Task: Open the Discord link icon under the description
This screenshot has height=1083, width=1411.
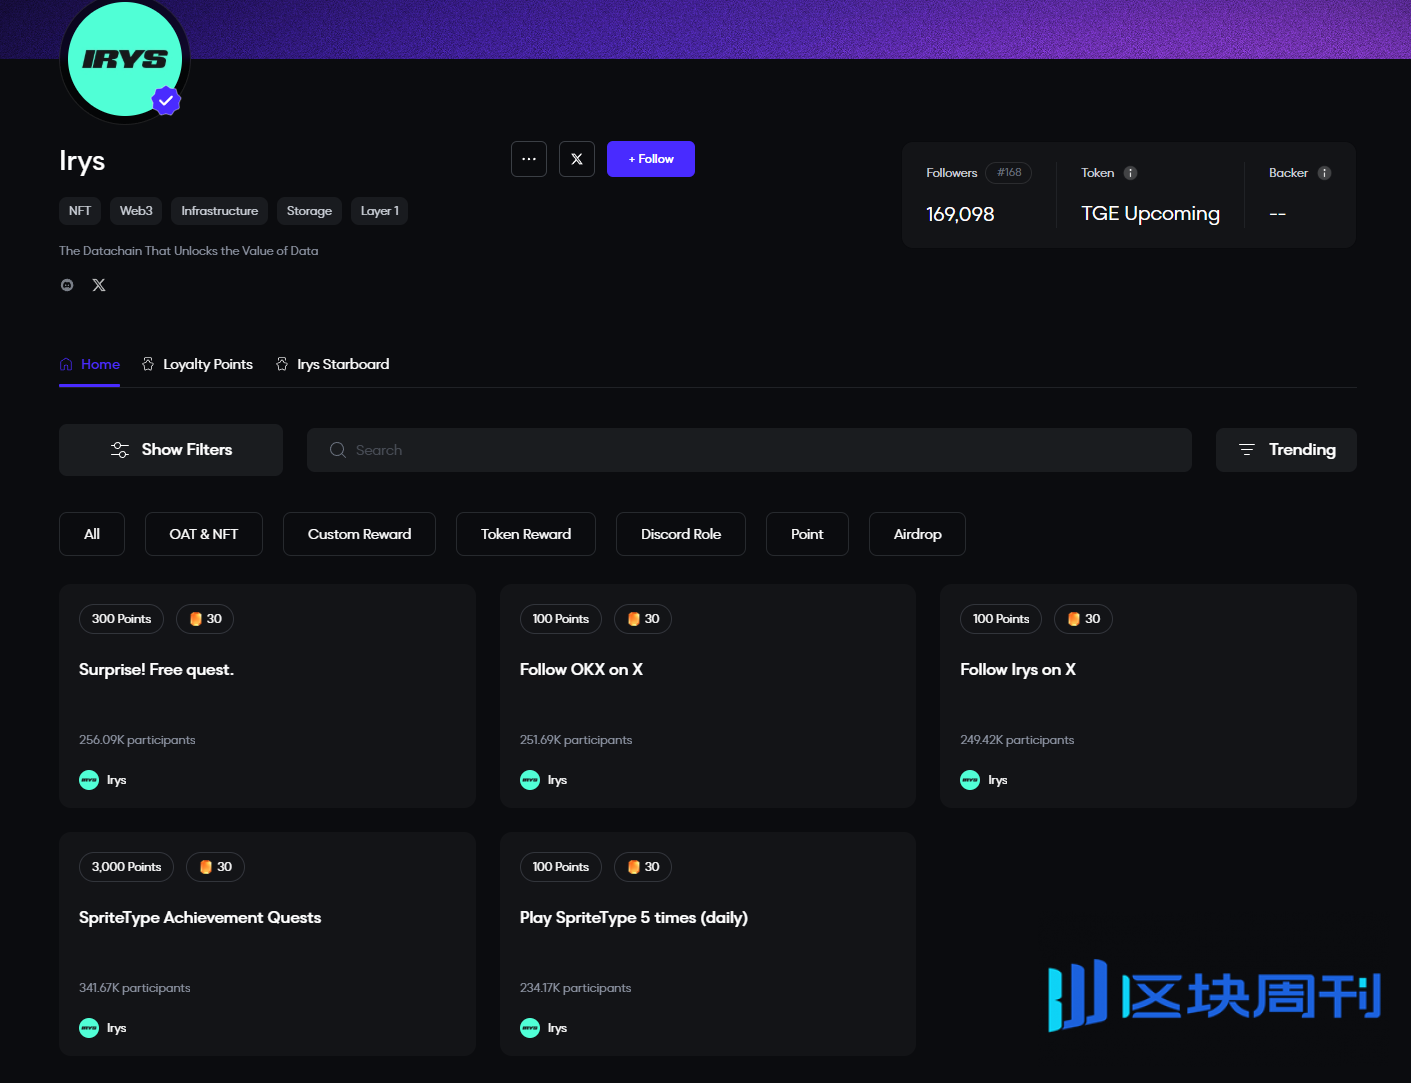Action: (x=67, y=285)
